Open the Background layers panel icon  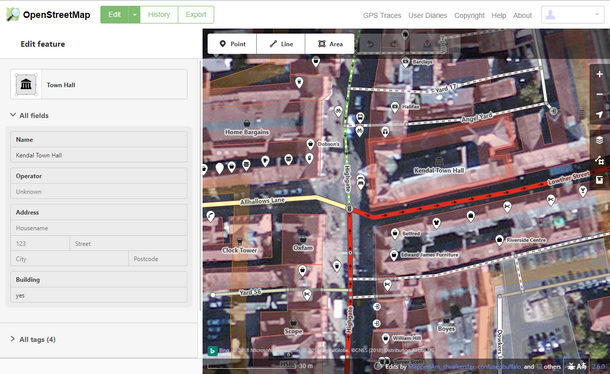(599, 140)
